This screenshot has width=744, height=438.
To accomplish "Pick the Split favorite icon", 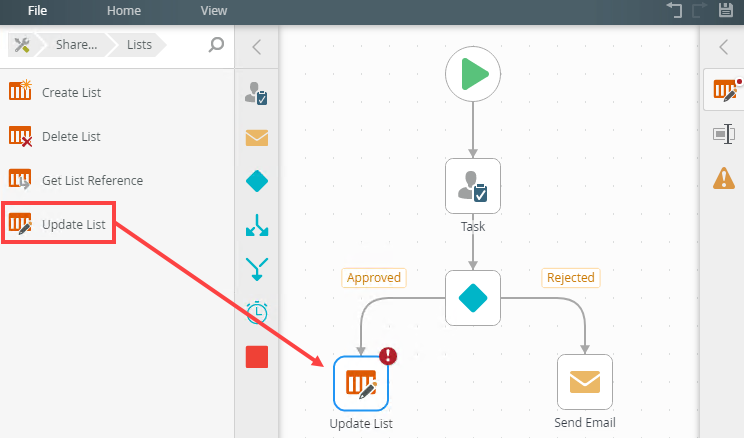I will click(257, 225).
